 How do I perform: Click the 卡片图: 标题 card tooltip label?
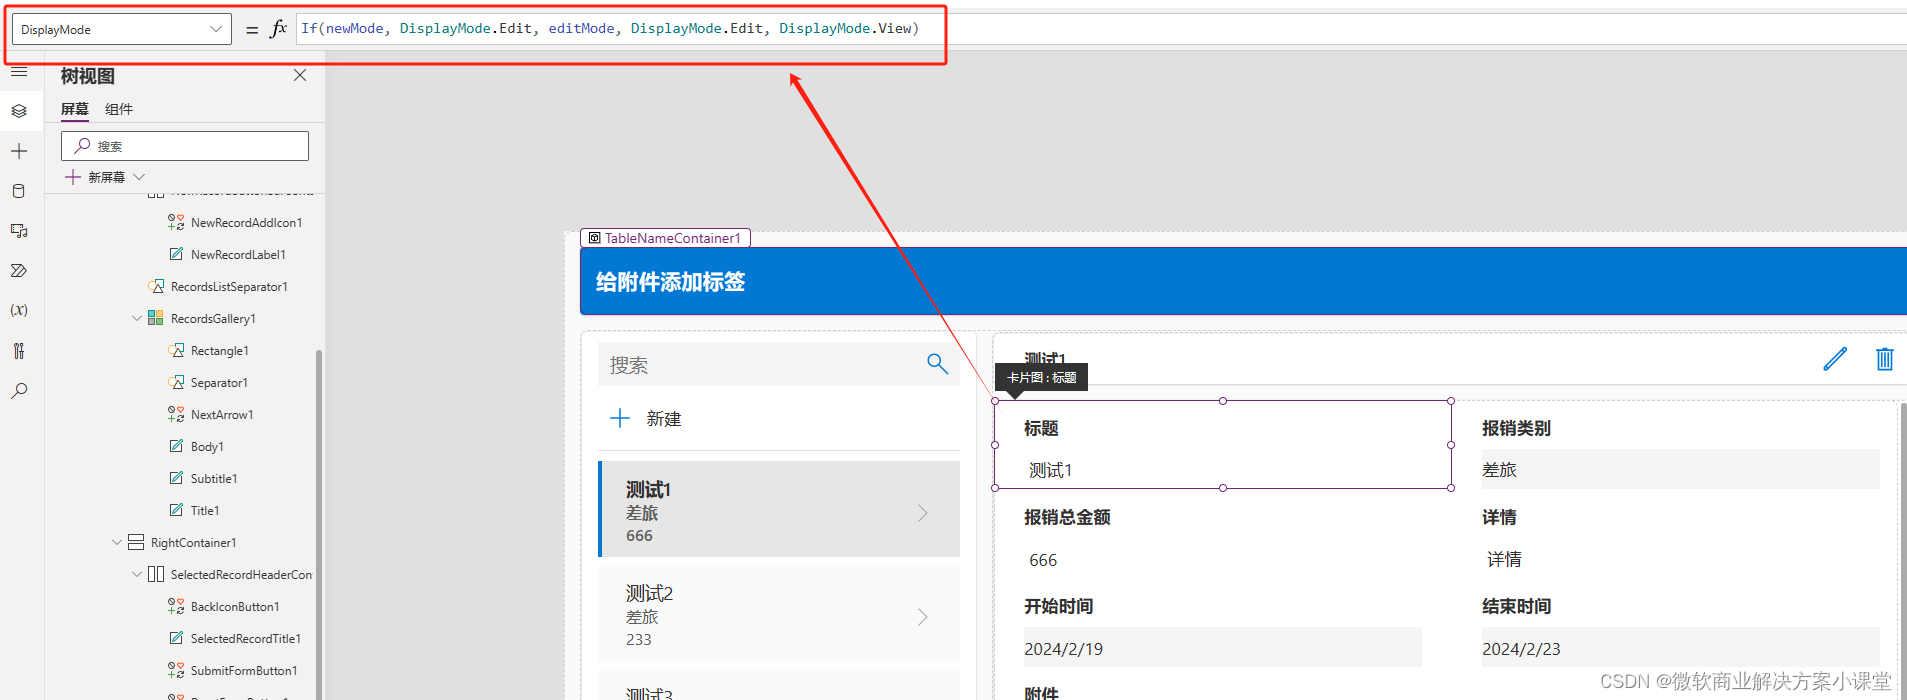coord(1041,377)
